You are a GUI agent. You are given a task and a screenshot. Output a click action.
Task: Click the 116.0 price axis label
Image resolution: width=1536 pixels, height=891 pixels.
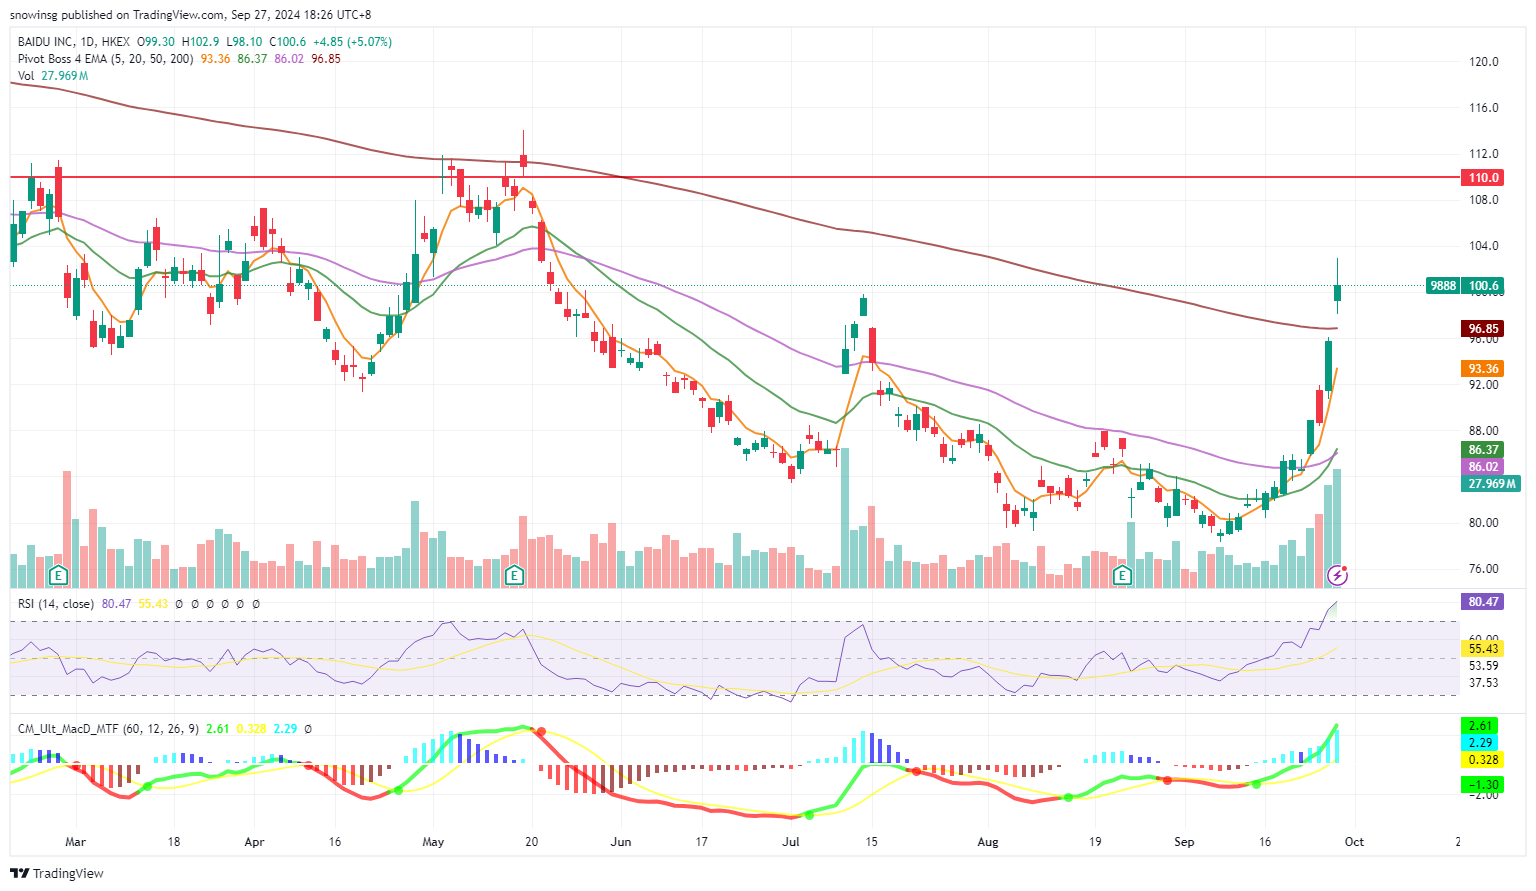click(x=1483, y=108)
